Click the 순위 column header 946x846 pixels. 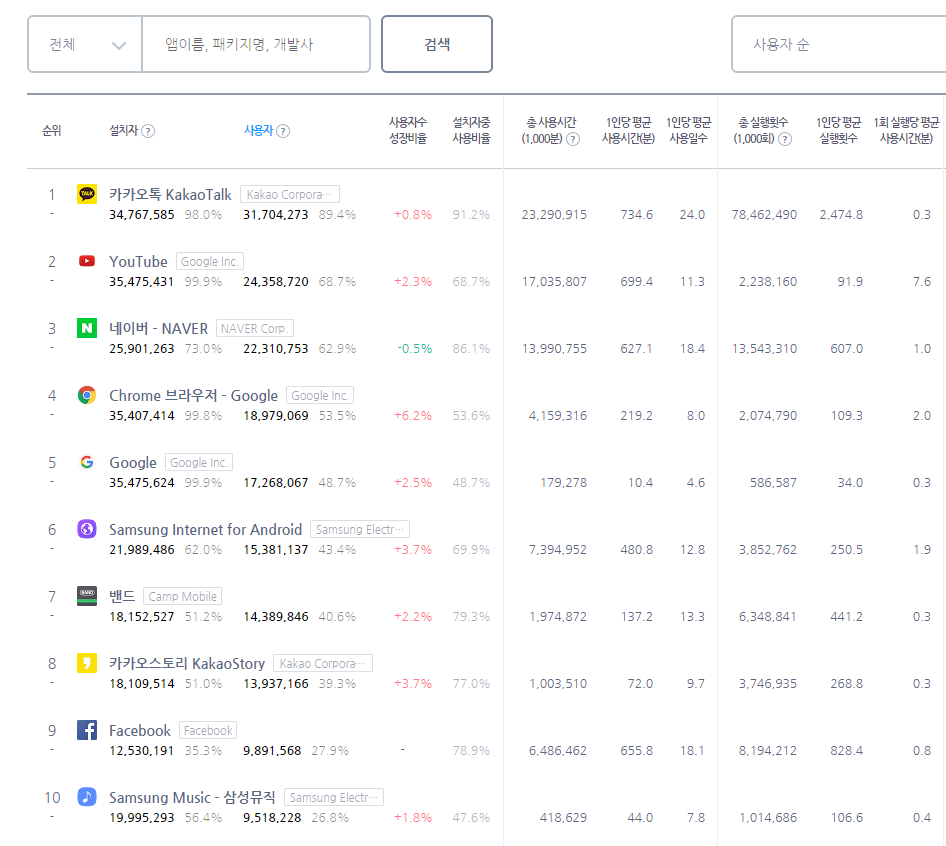point(52,130)
